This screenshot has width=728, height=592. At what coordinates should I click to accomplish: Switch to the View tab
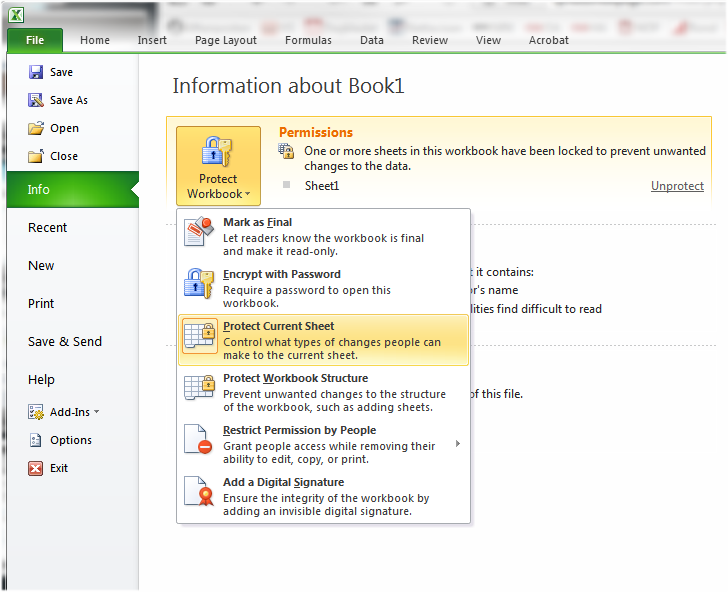coord(488,40)
